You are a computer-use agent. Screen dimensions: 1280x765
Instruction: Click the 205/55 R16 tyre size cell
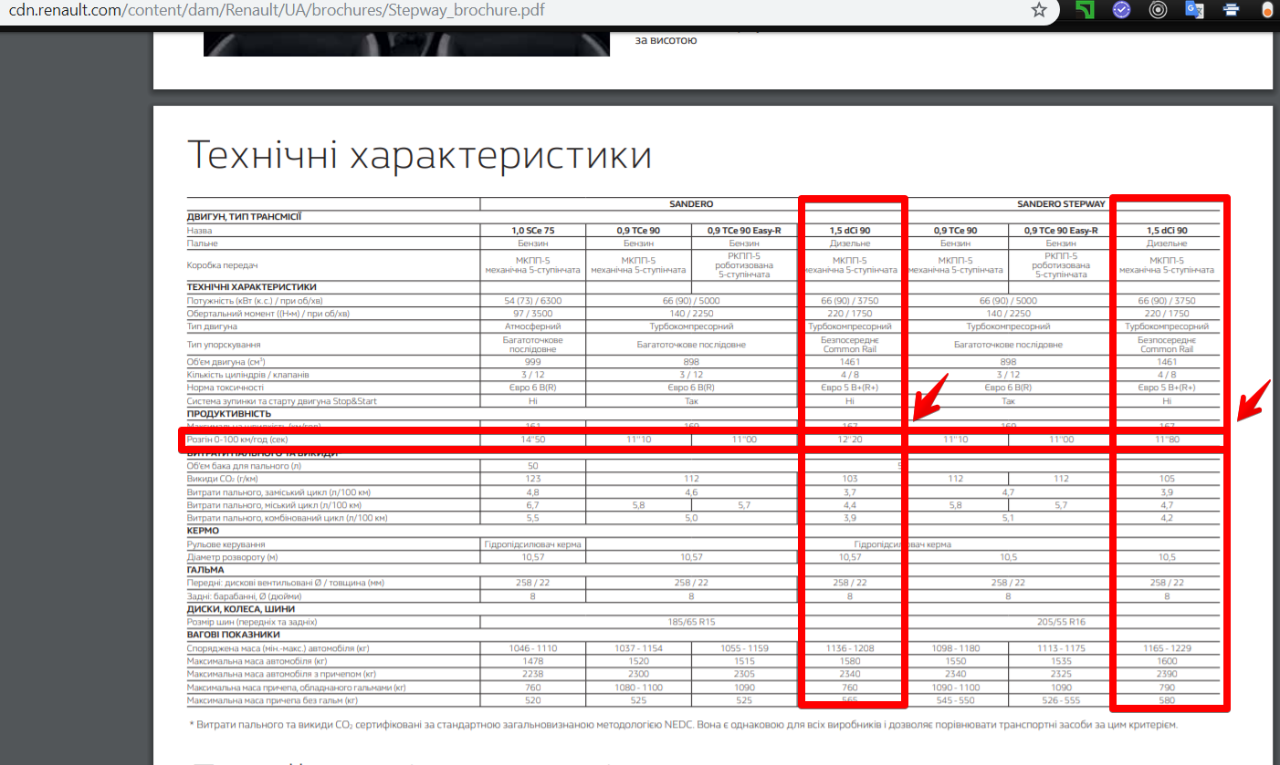pyautogui.click(x=1061, y=622)
